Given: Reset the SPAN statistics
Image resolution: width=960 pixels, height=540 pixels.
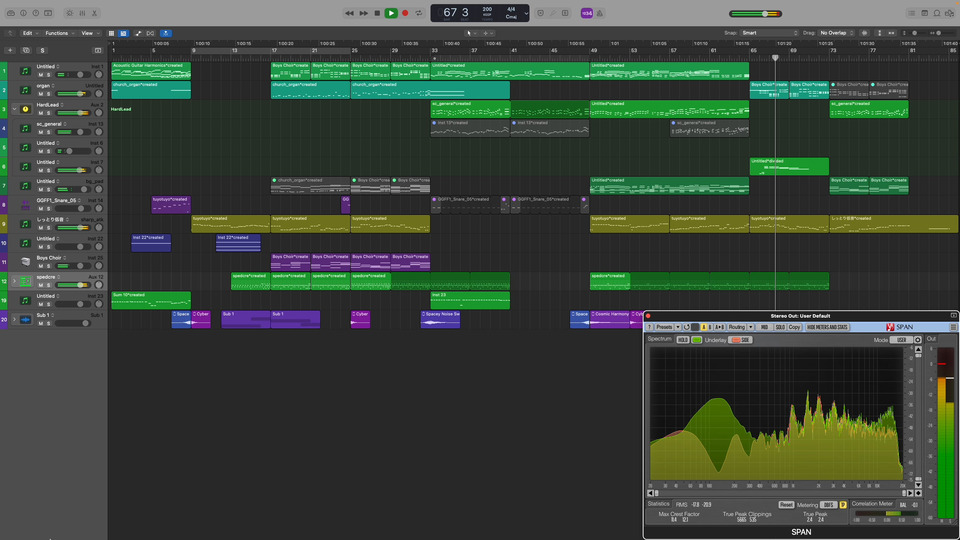Looking at the screenshot, I should click(x=786, y=504).
